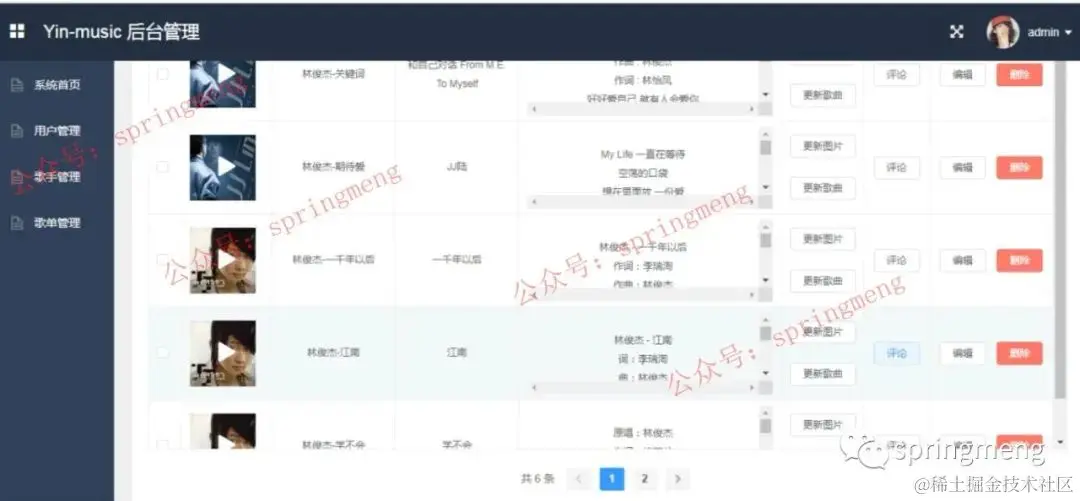
Task: Click 更新图片 for 林俊杰-江南
Action: [x=822, y=331]
